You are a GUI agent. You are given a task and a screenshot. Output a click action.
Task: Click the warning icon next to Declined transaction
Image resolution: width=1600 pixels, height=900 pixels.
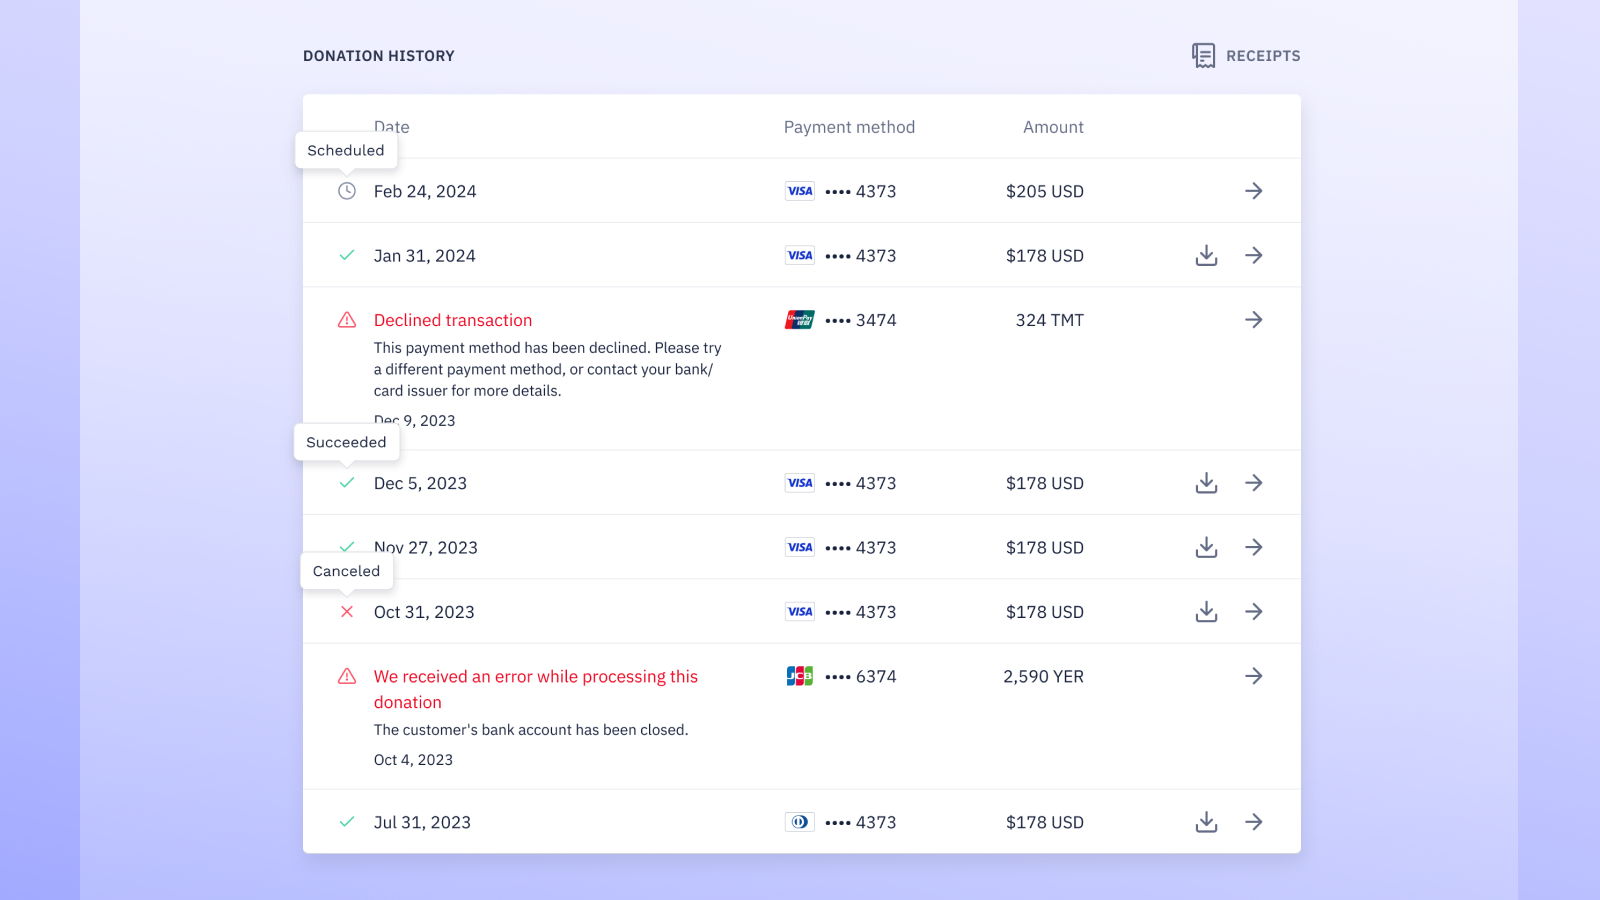point(347,320)
